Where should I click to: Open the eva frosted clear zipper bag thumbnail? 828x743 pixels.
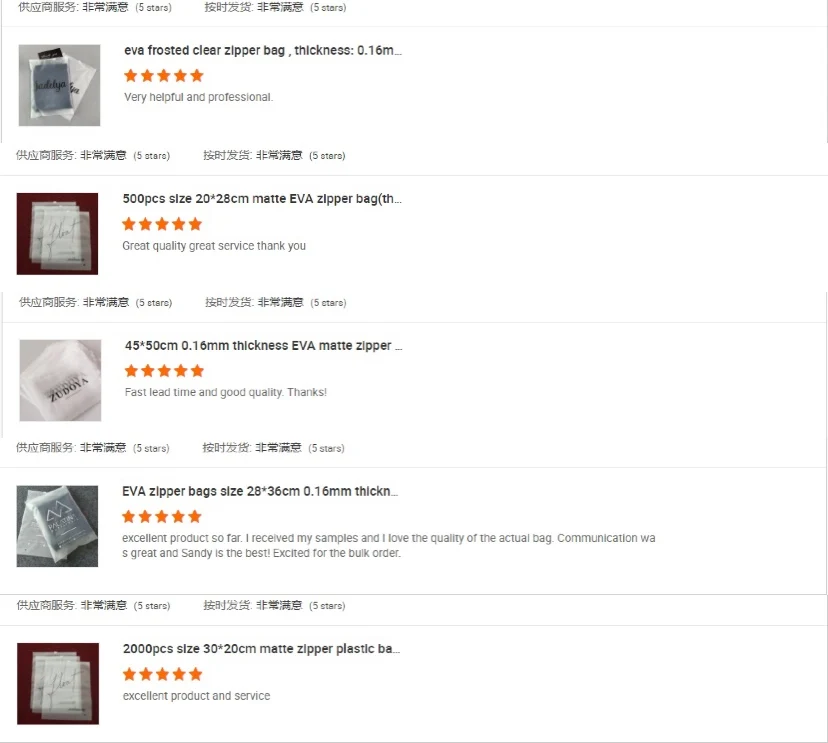pos(59,85)
